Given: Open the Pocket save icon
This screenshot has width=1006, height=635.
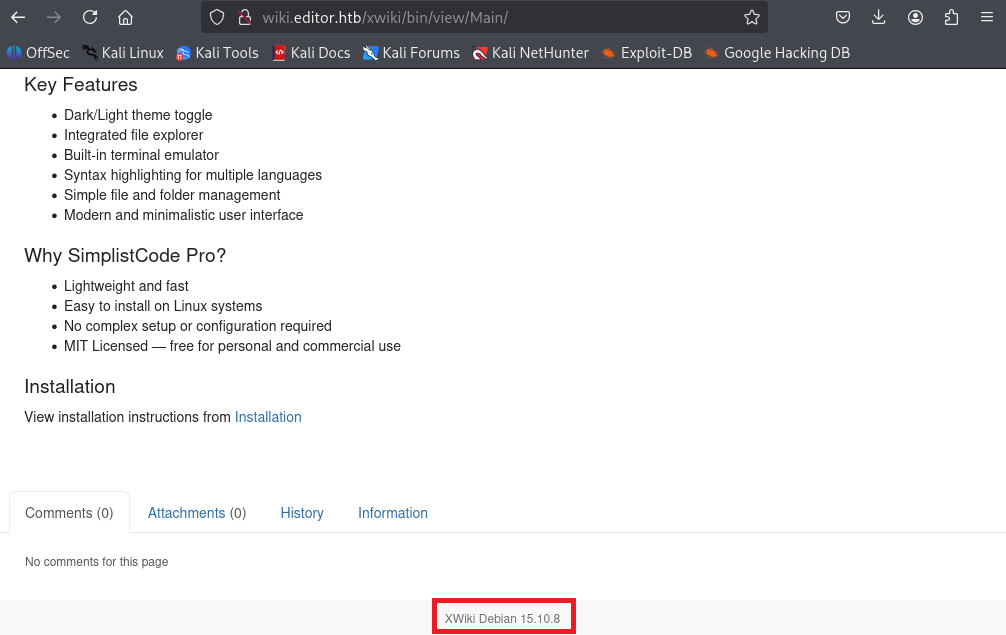Looking at the screenshot, I should (x=843, y=17).
